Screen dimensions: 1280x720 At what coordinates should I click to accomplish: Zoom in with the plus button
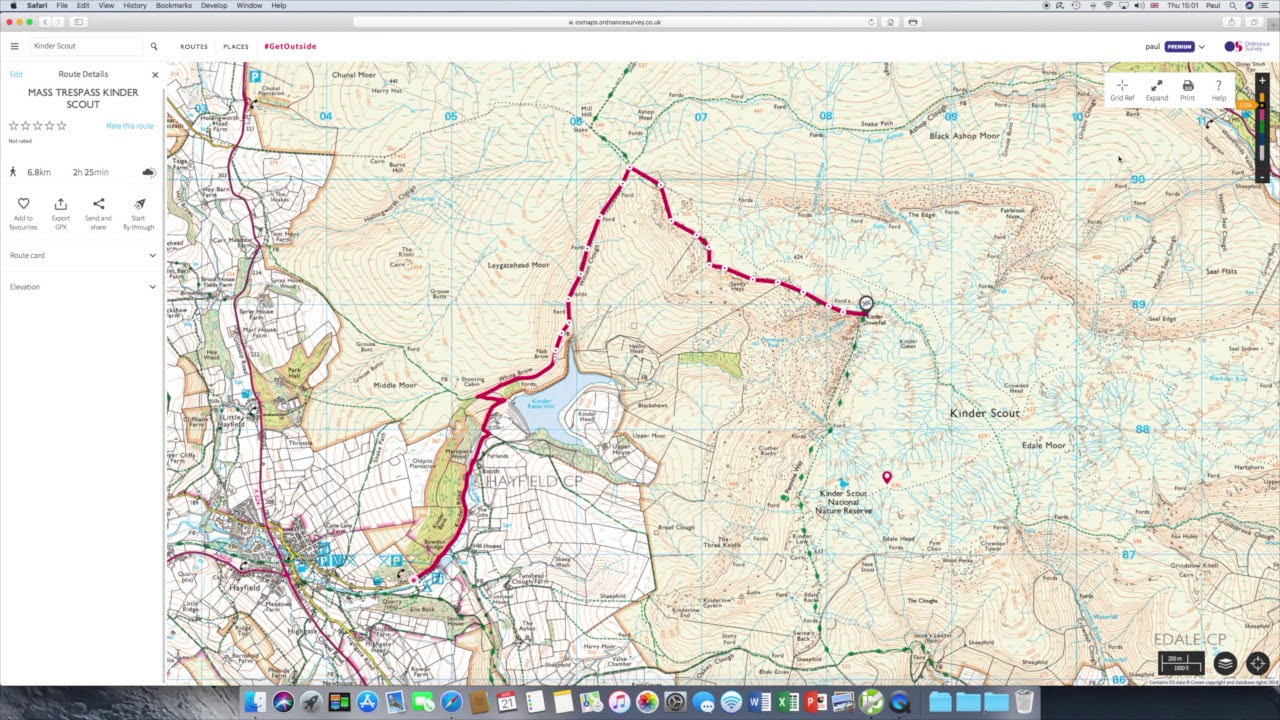pyautogui.click(x=1262, y=80)
